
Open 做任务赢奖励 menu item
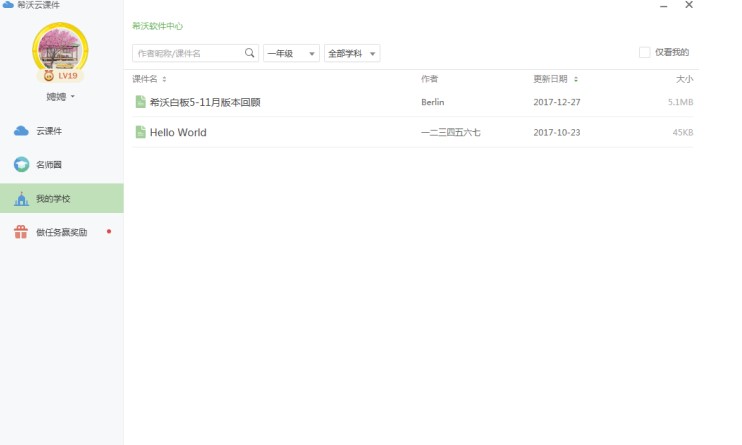[x=62, y=232]
